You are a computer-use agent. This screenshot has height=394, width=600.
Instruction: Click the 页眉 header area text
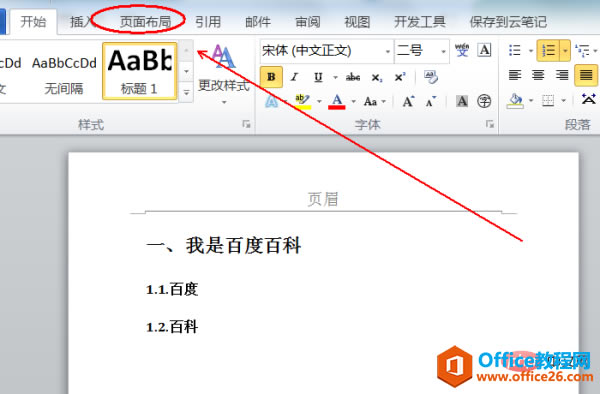click(323, 199)
